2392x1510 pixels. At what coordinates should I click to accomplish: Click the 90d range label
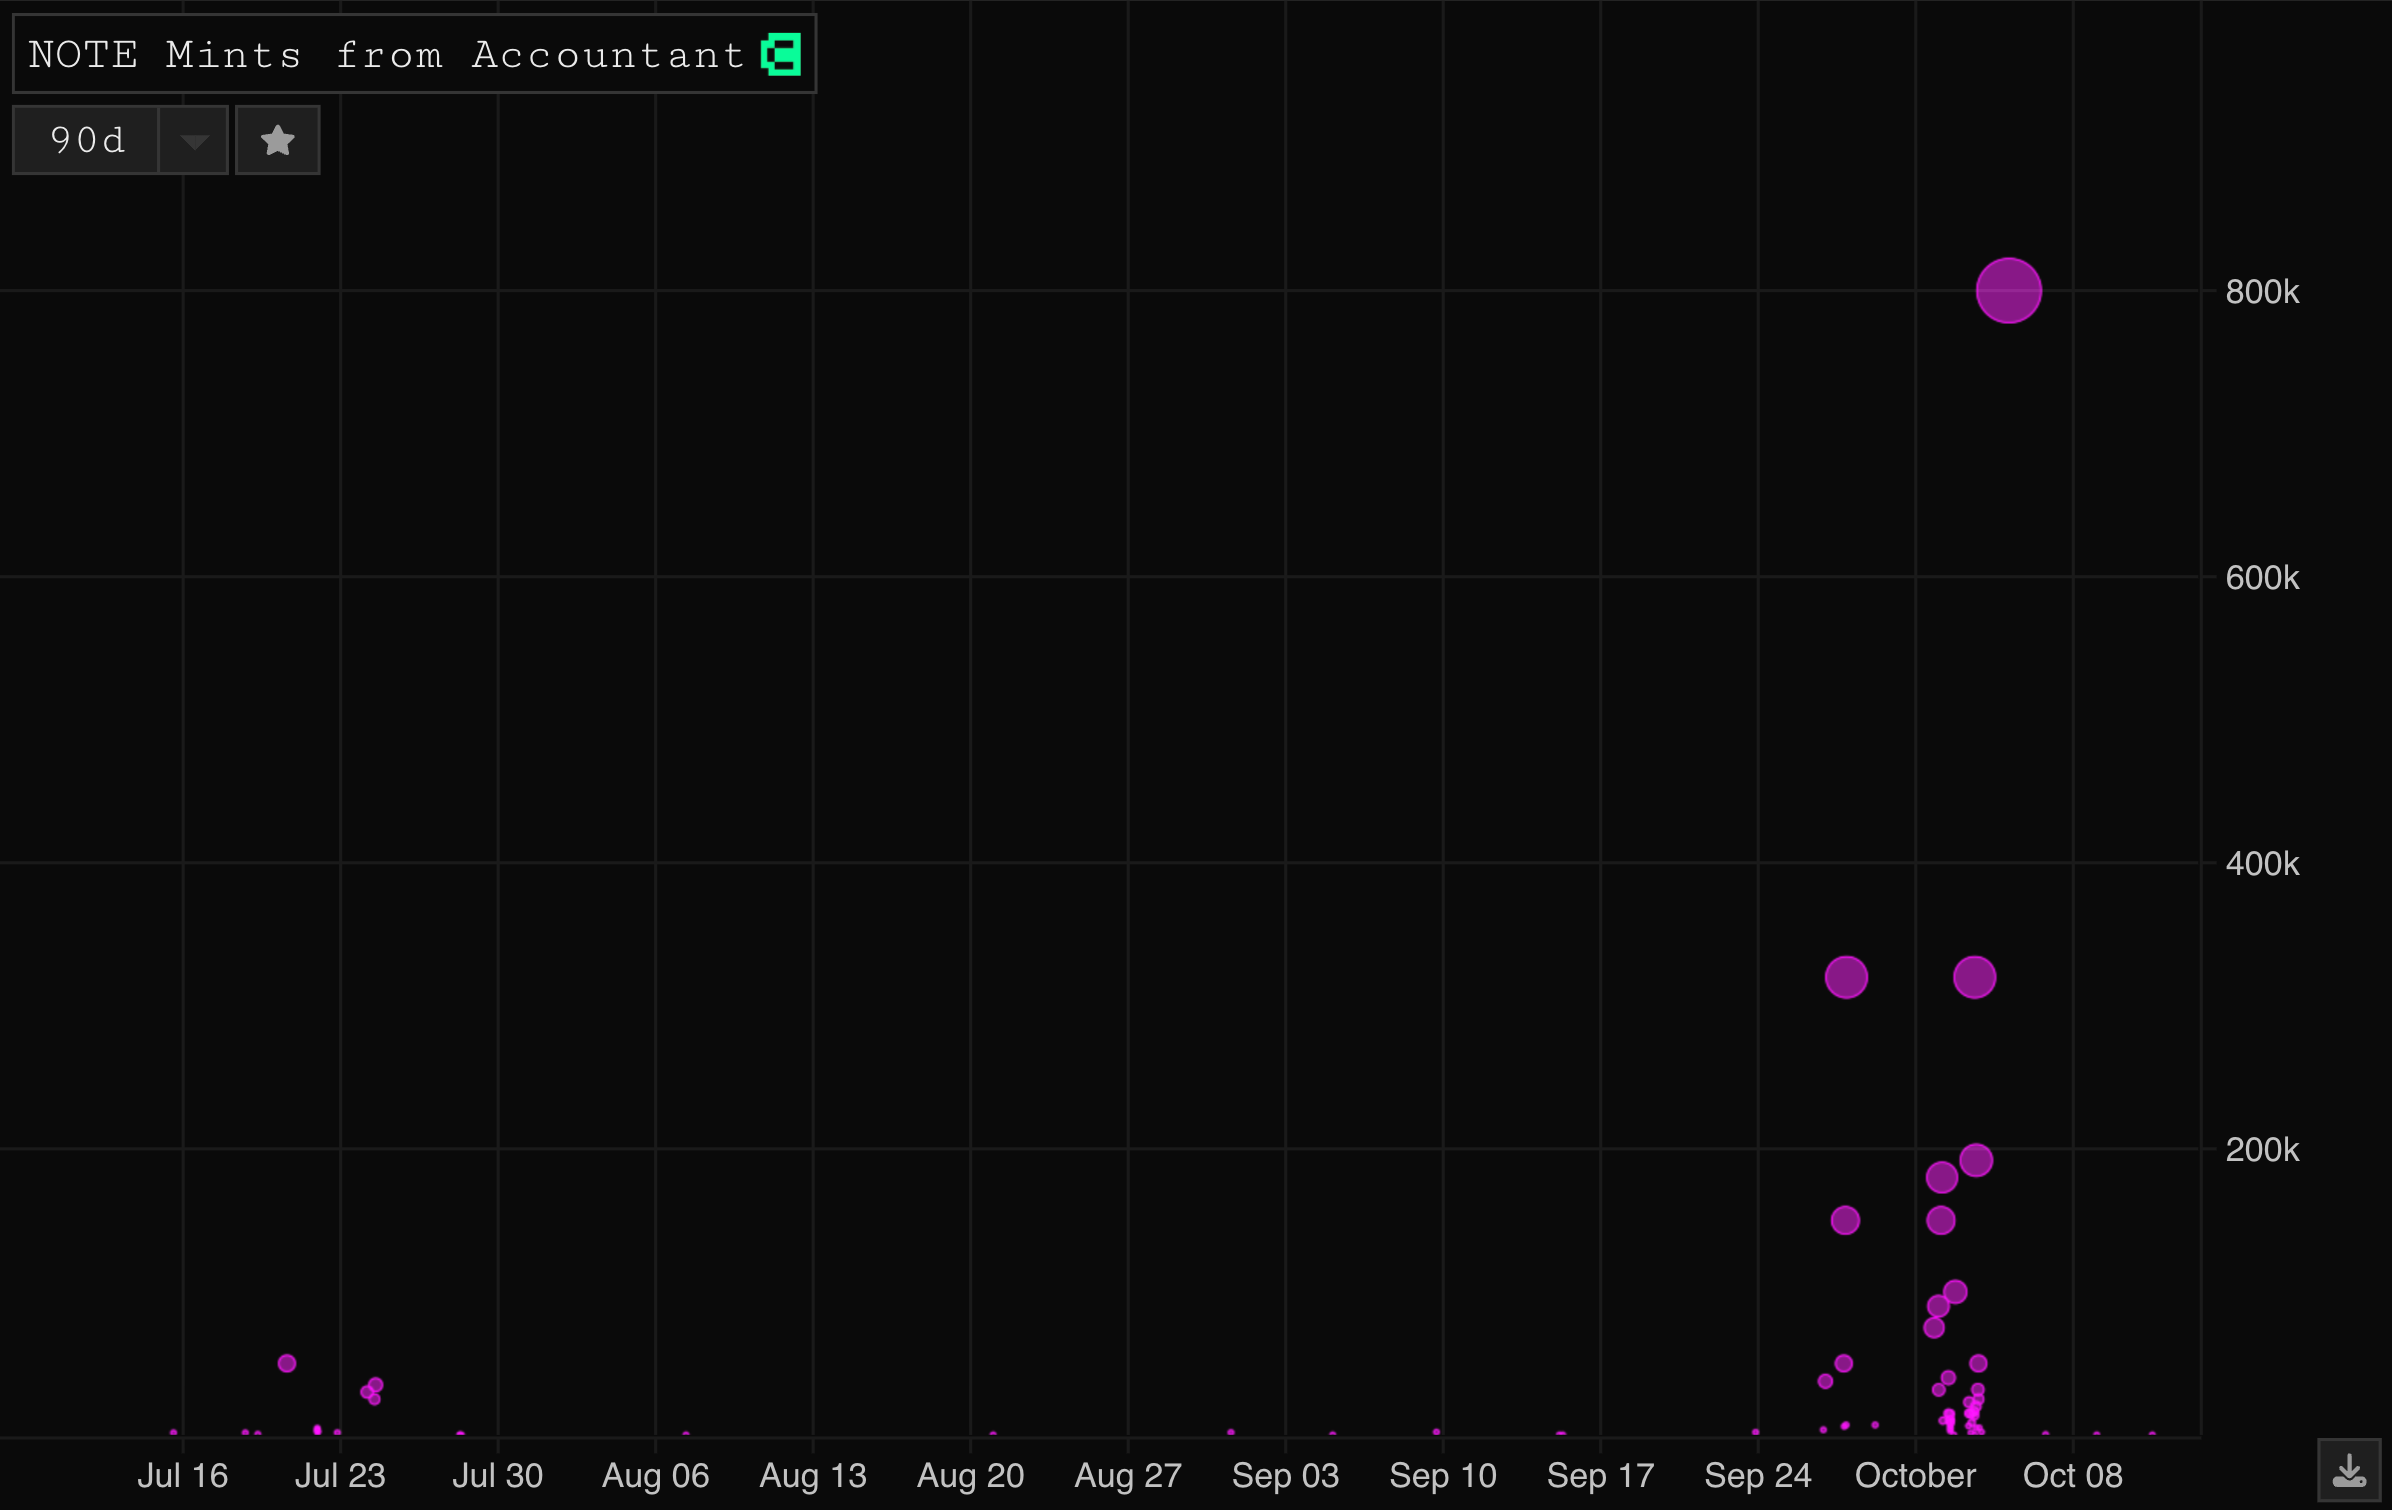coord(87,140)
